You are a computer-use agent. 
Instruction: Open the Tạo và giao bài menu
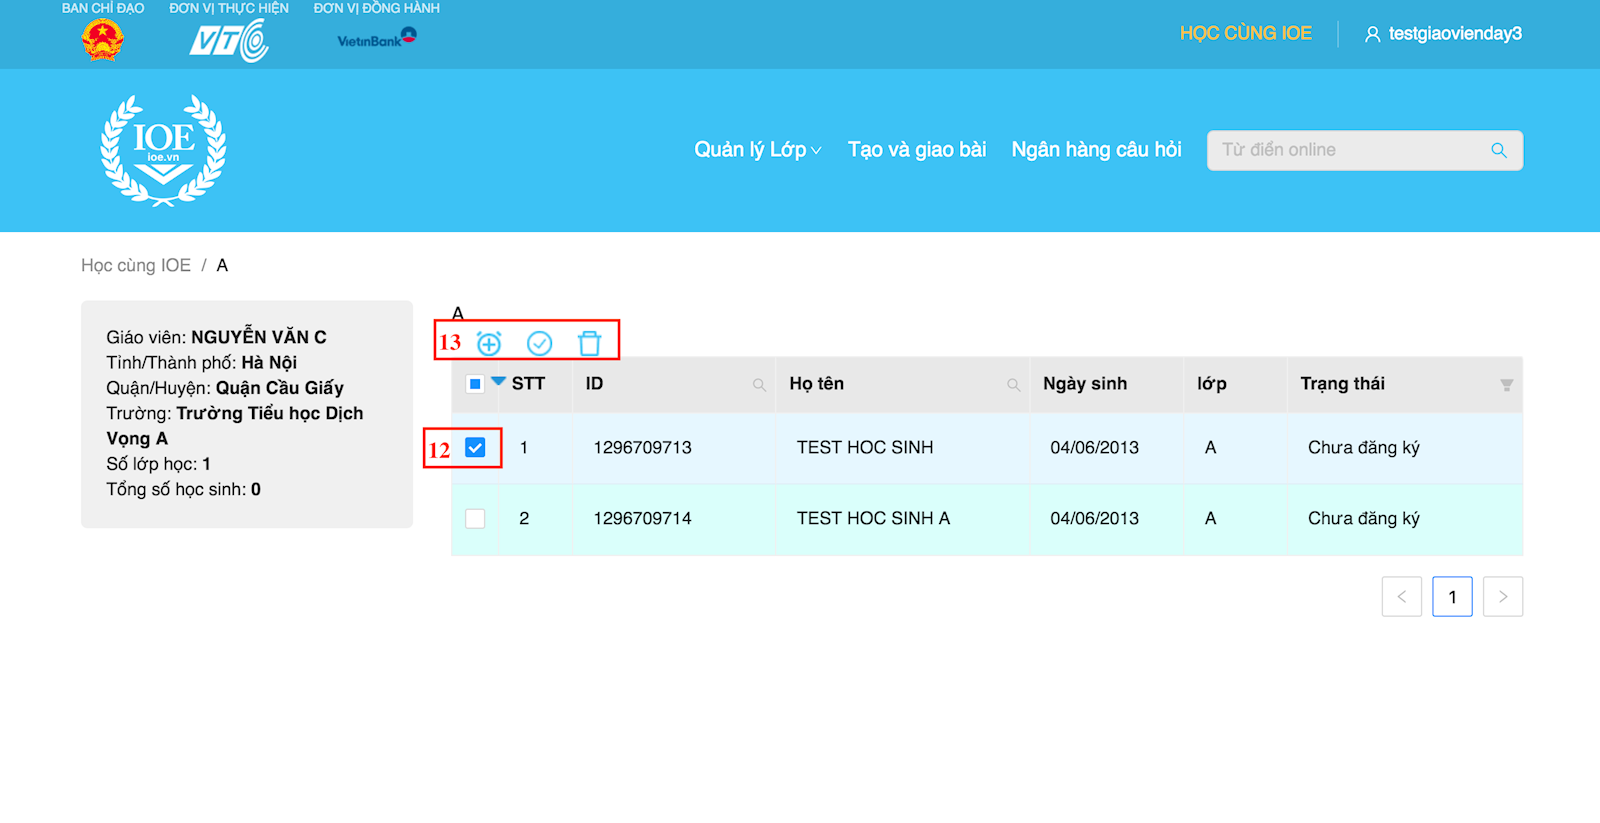pyautogui.click(x=916, y=150)
